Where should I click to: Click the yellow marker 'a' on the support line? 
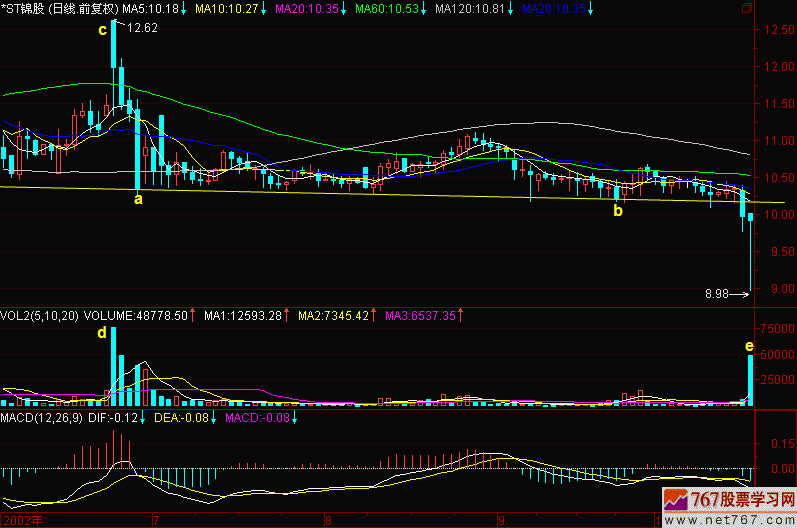[x=138, y=199]
